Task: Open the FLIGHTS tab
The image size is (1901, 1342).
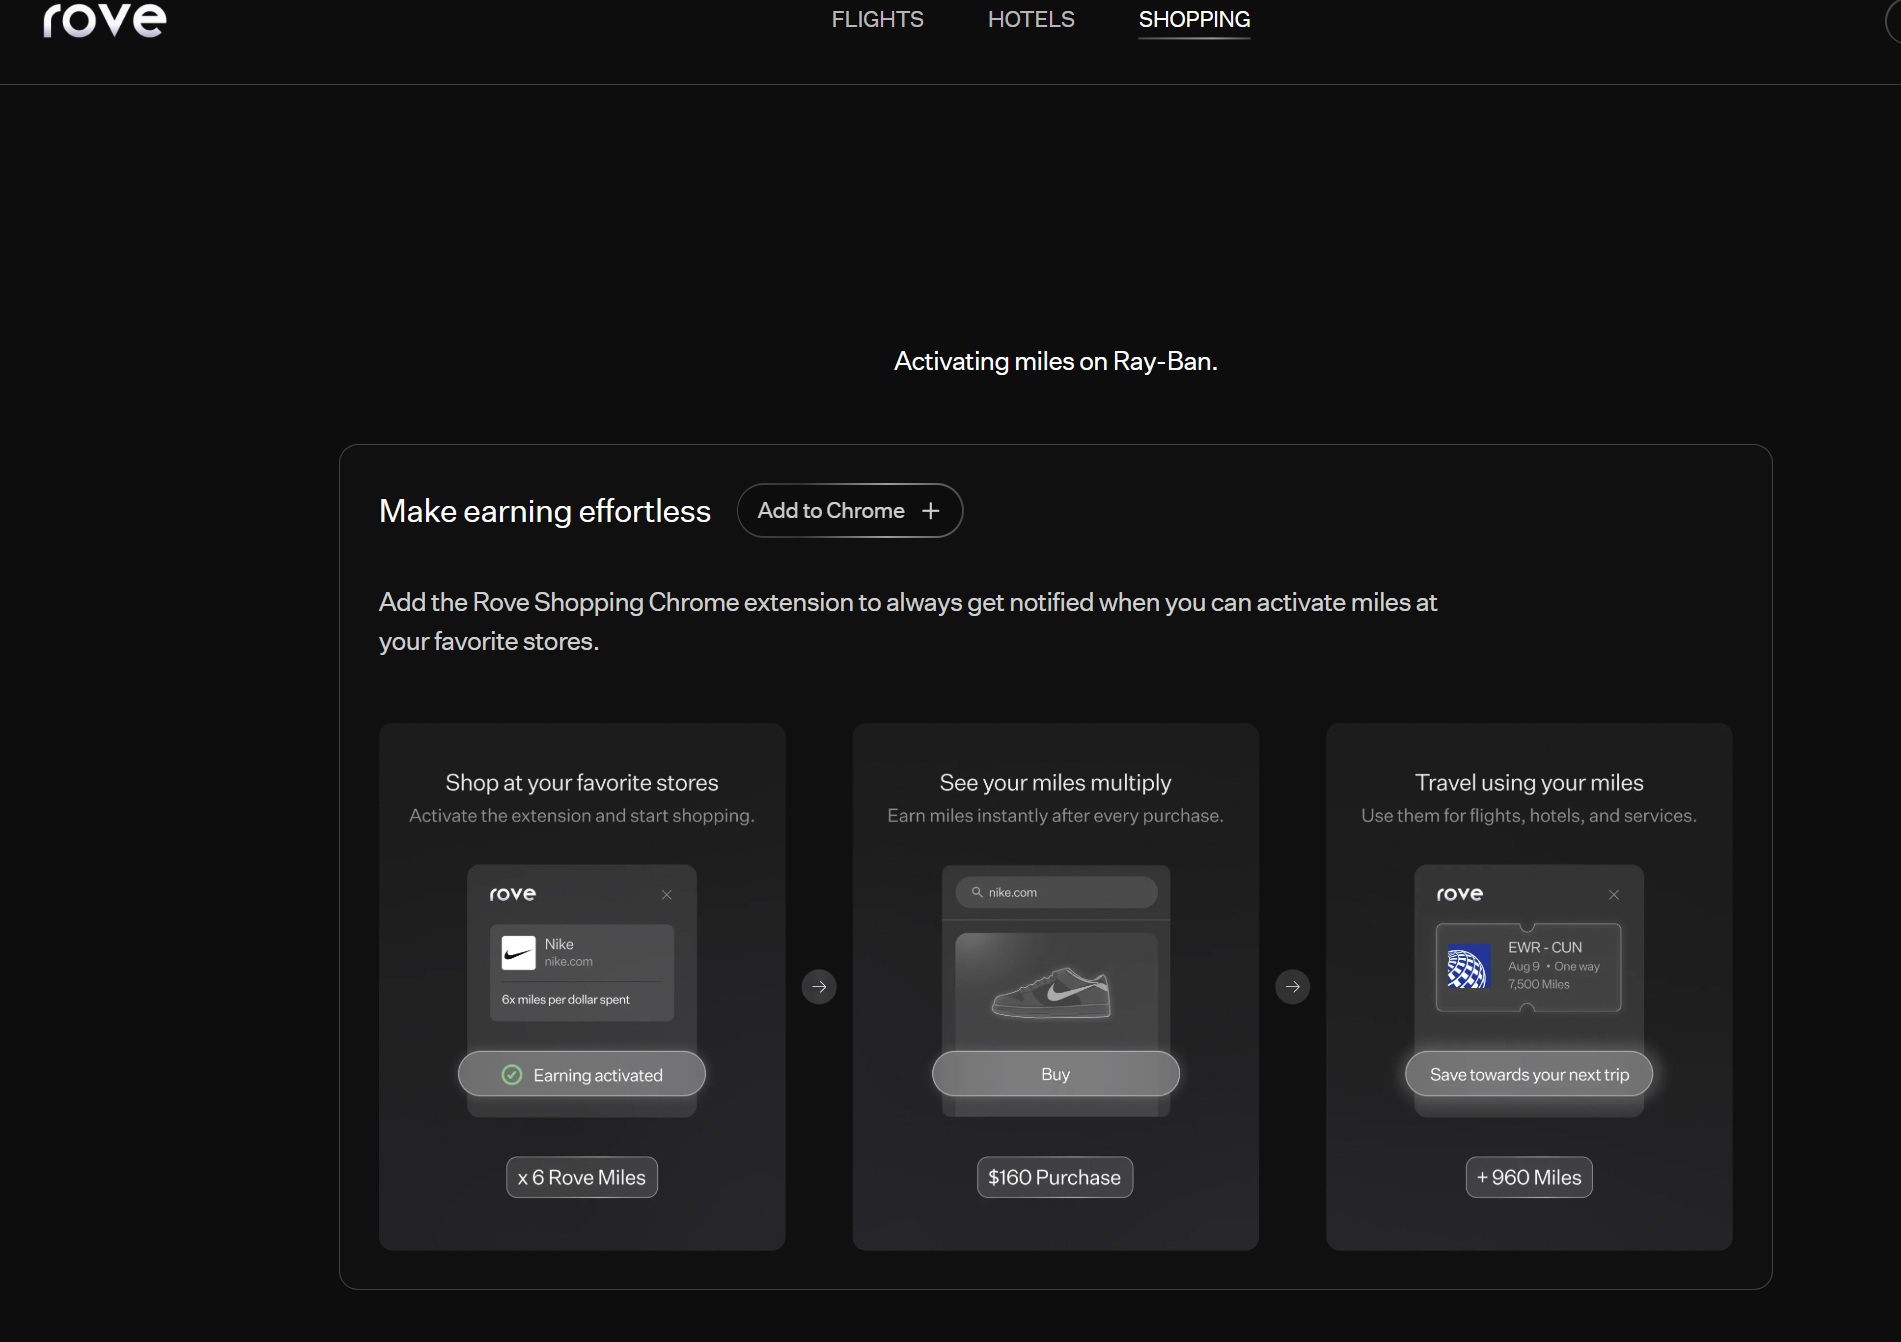Action: (x=877, y=19)
